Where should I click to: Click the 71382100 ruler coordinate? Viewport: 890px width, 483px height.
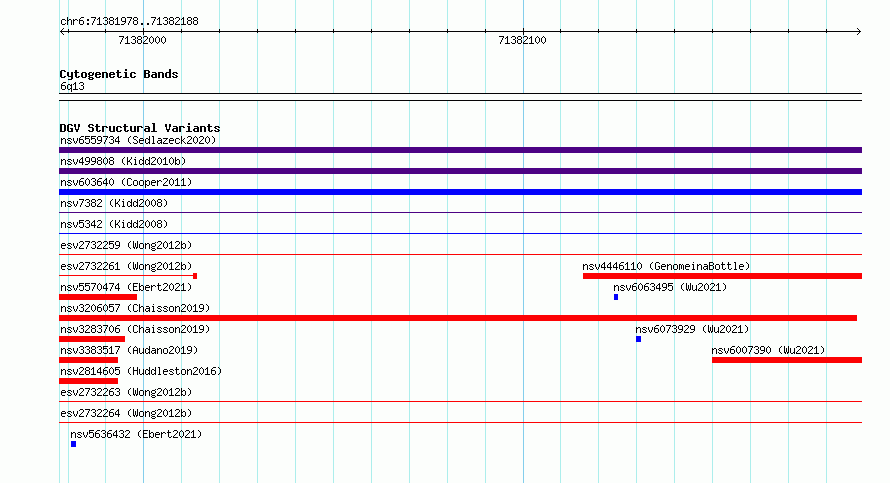pos(522,40)
